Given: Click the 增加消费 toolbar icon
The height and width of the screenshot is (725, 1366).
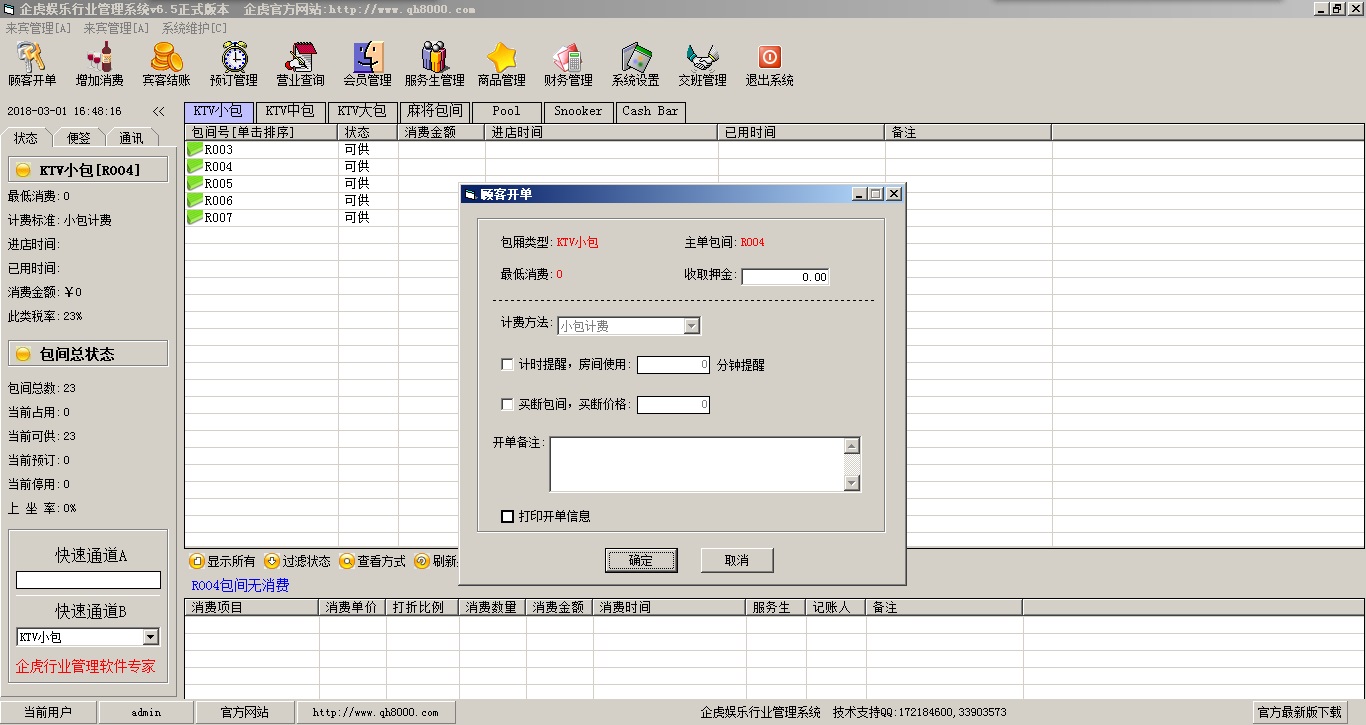Looking at the screenshot, I should point(100,65).
